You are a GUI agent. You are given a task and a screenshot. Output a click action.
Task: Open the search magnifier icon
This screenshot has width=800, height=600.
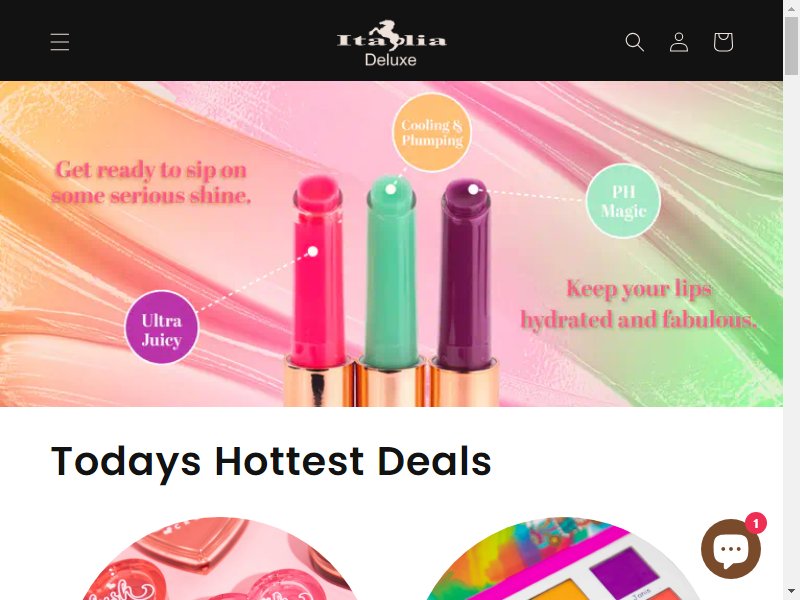[x=635, y=42]
